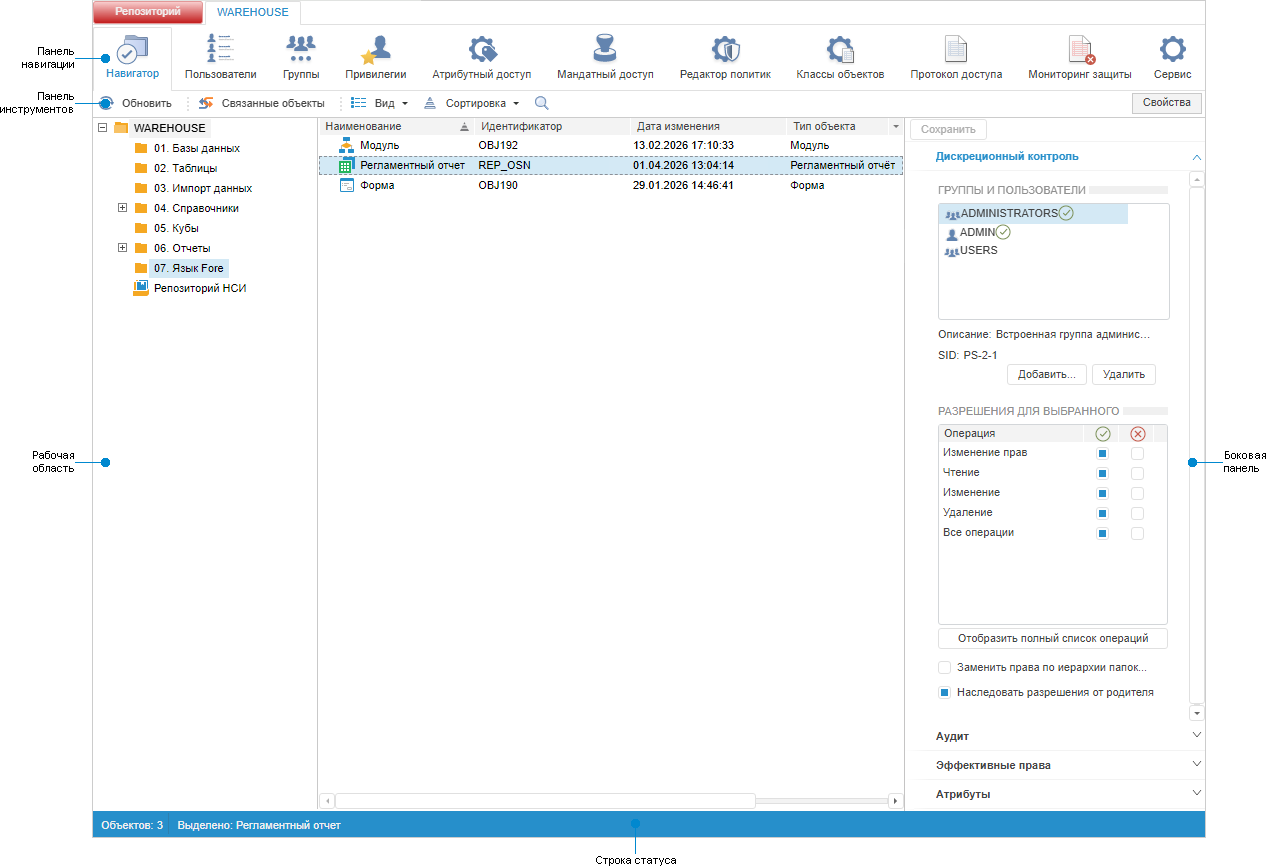The height and width of the screenshot is (866, 1266).
Task: Open the Редактор политик icon
Action: pyautogui.click(x=725, y=49)
